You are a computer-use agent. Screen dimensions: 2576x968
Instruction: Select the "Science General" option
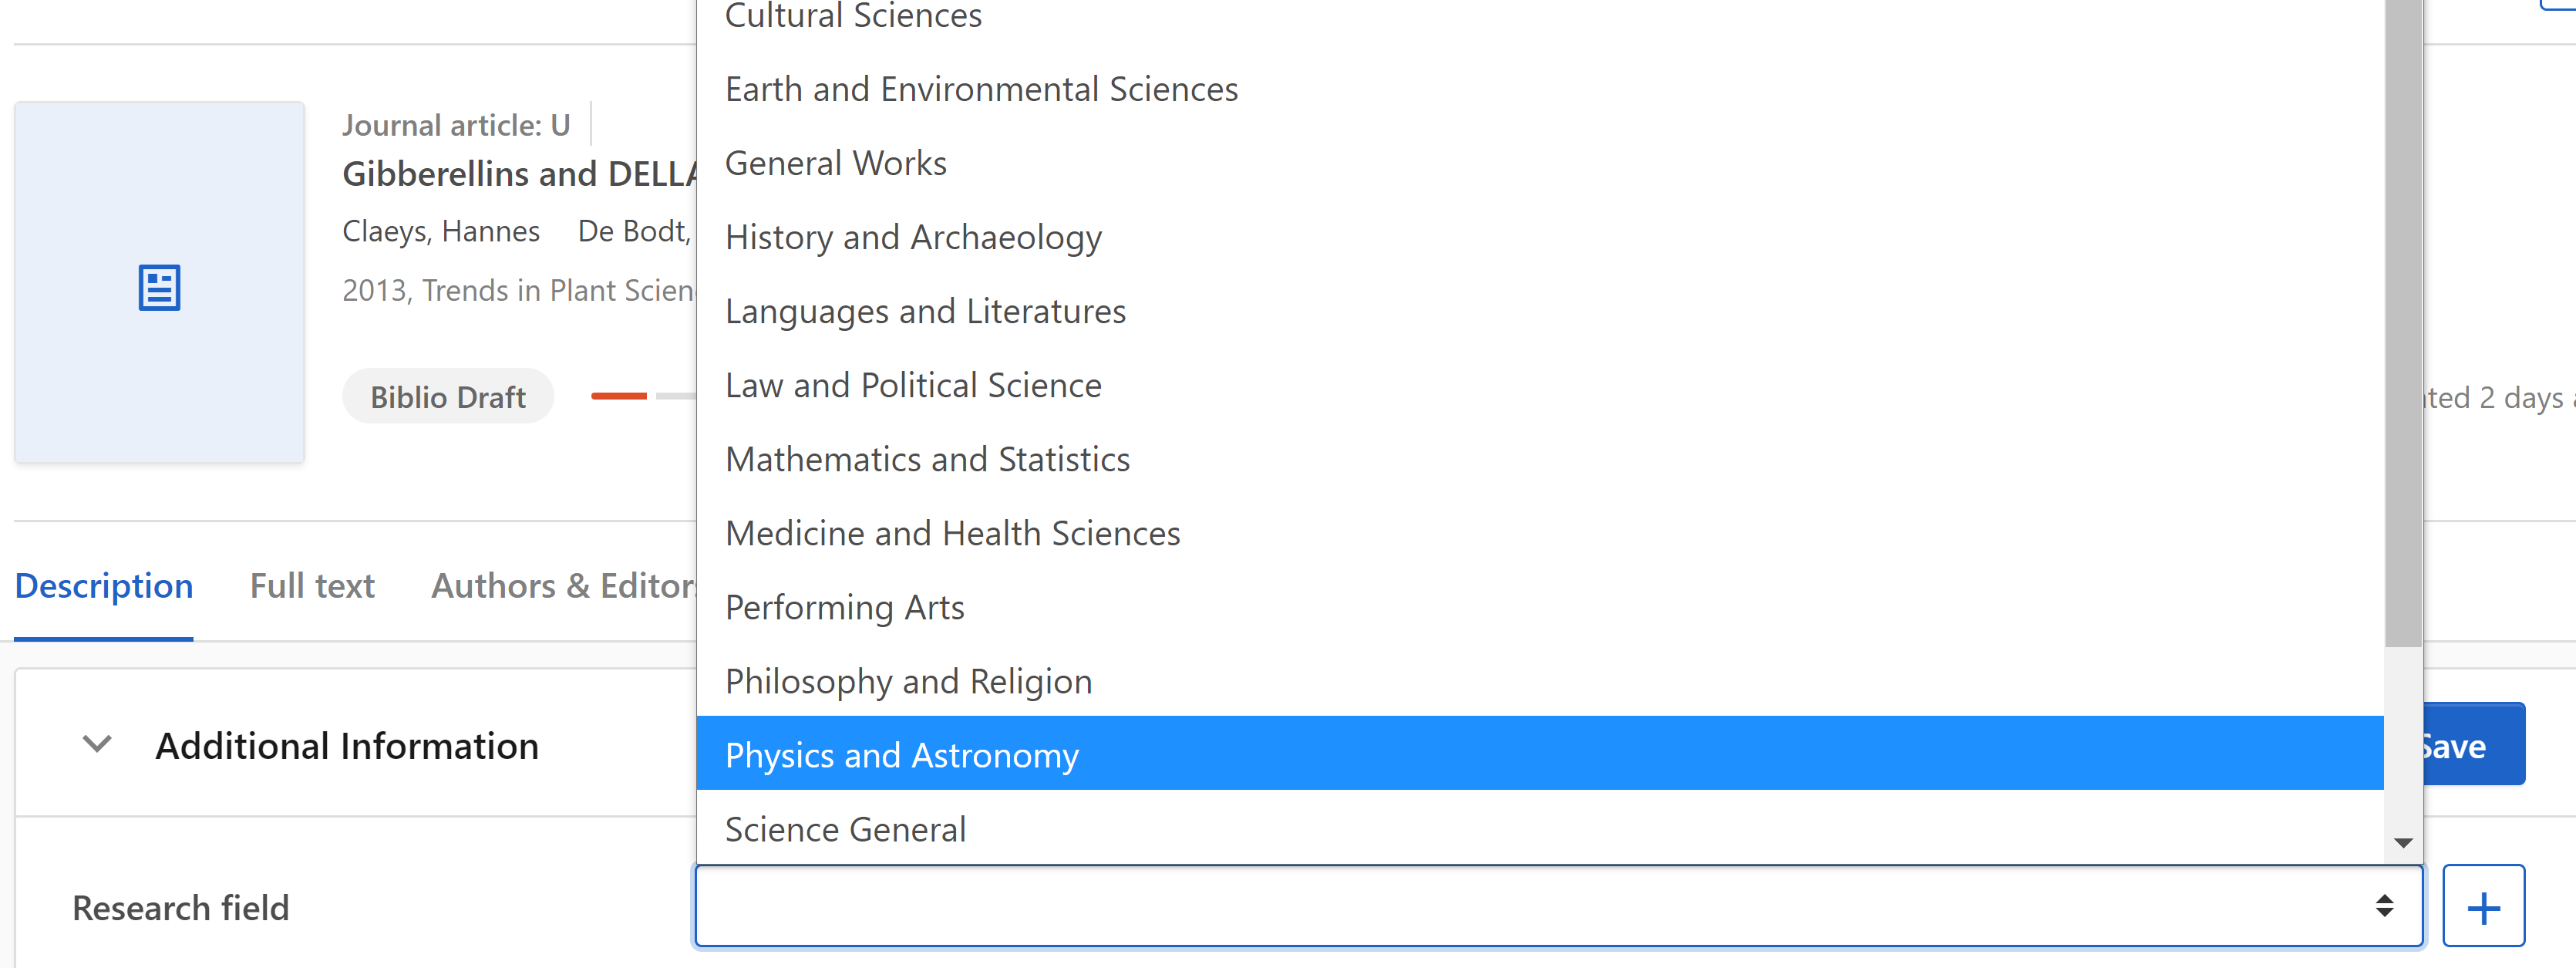tap(845, 829)
